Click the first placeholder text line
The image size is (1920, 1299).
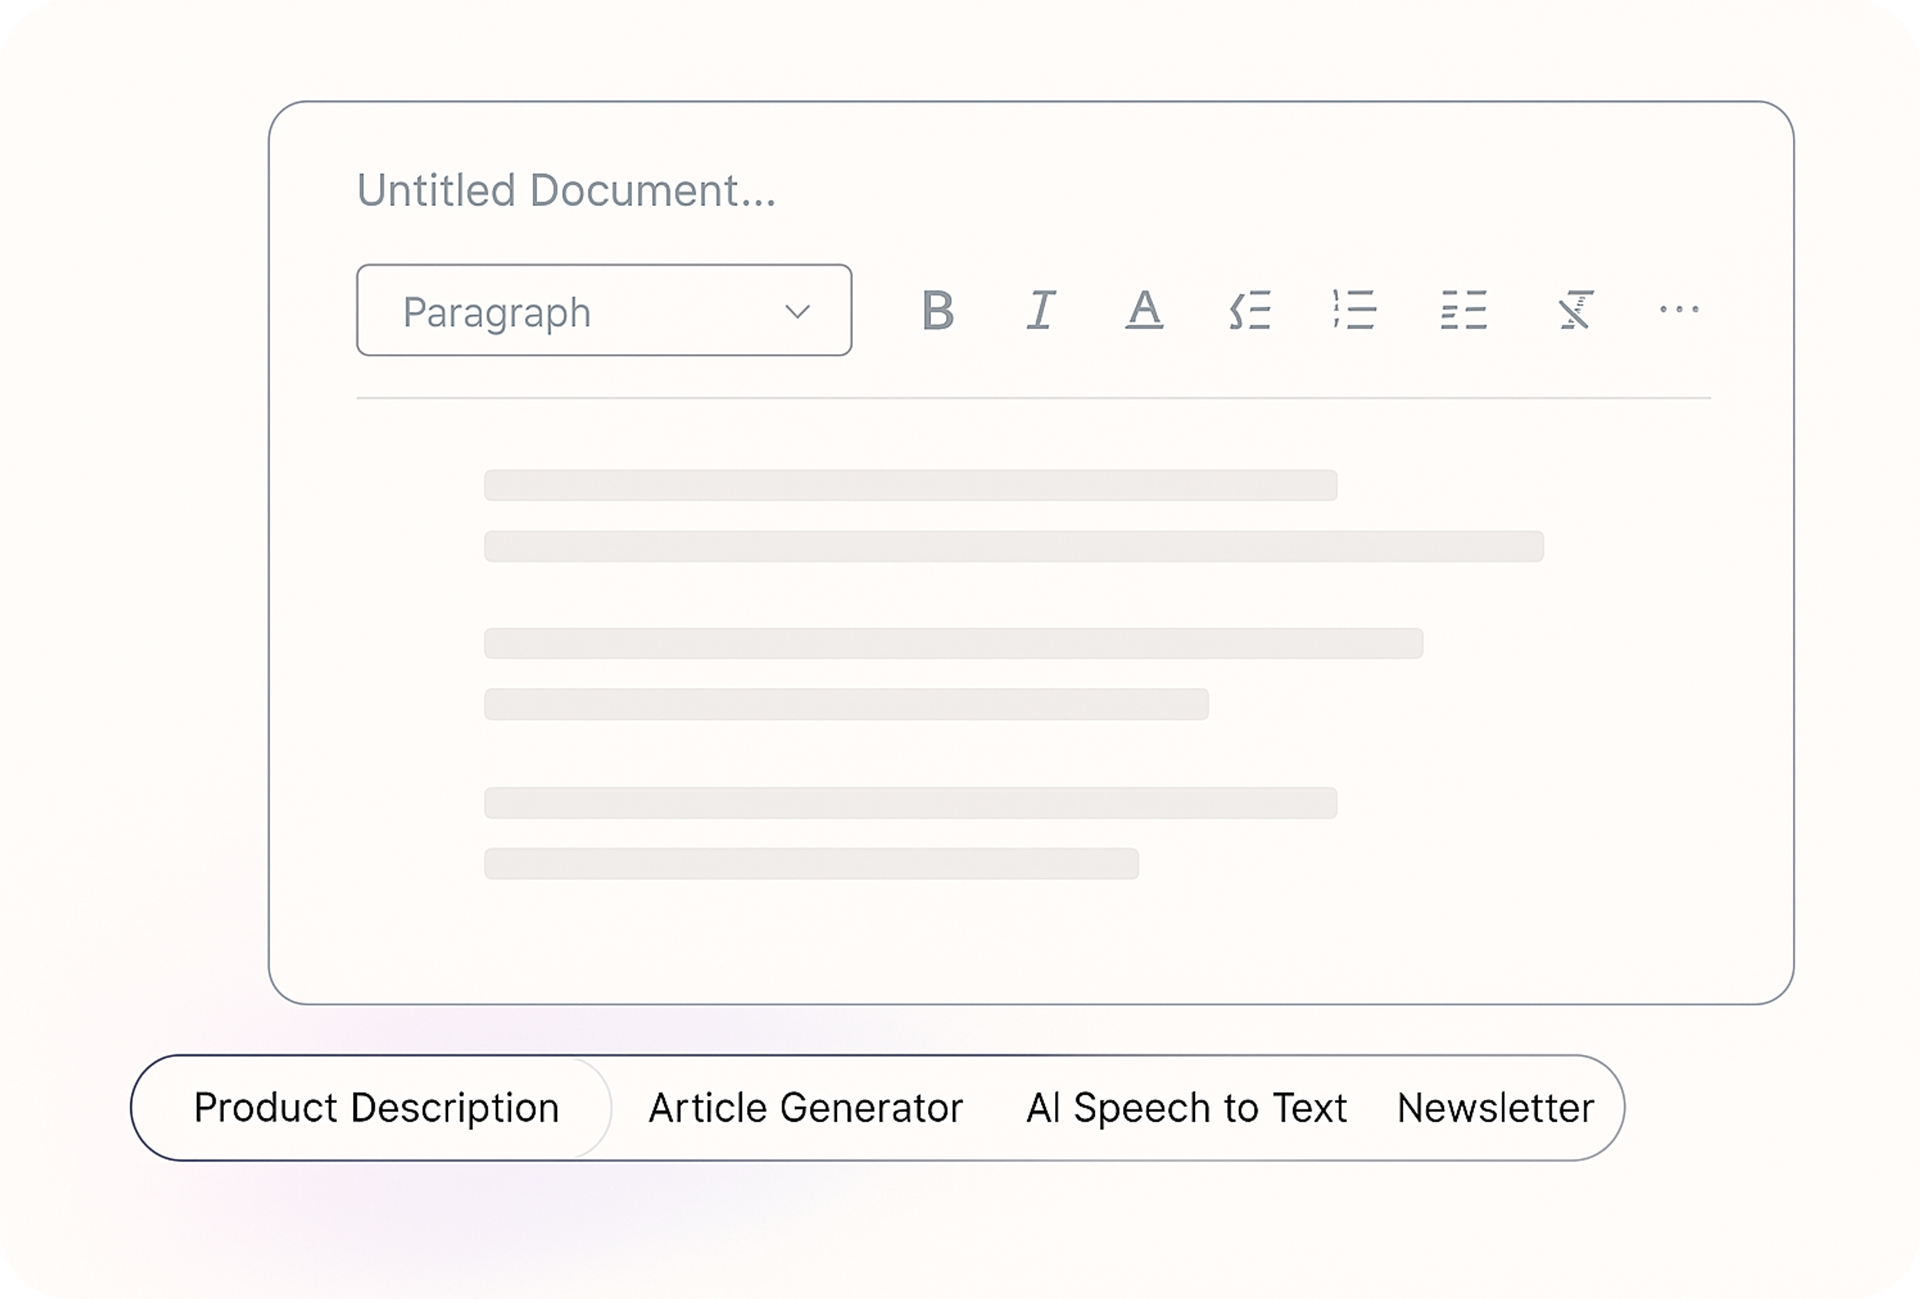click(910, 485)
